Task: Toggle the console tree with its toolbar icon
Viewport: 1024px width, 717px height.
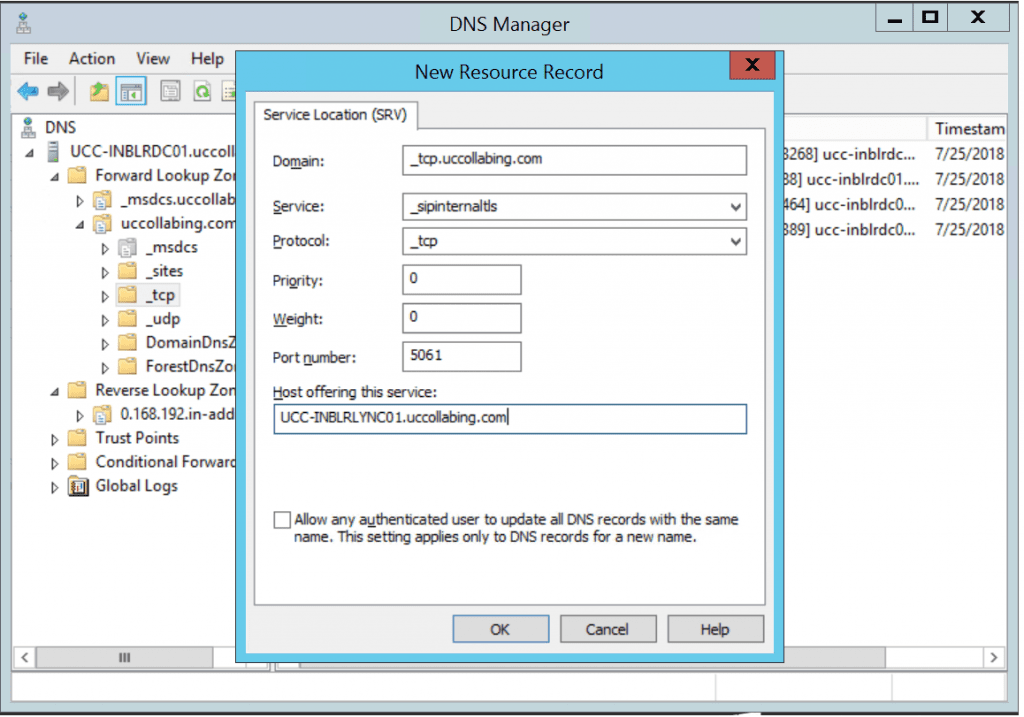Action: click(x=131, y=91)
